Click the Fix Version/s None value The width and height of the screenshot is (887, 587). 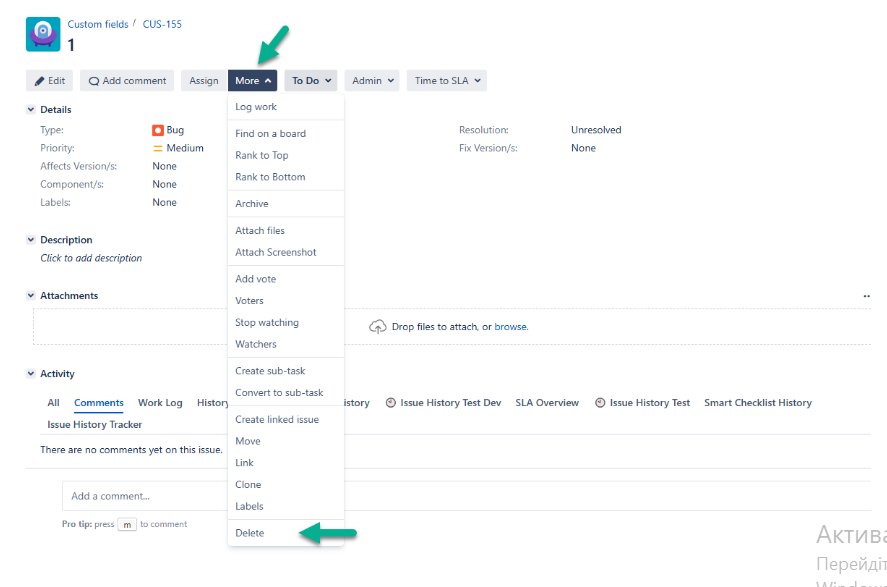coord(583,148)
